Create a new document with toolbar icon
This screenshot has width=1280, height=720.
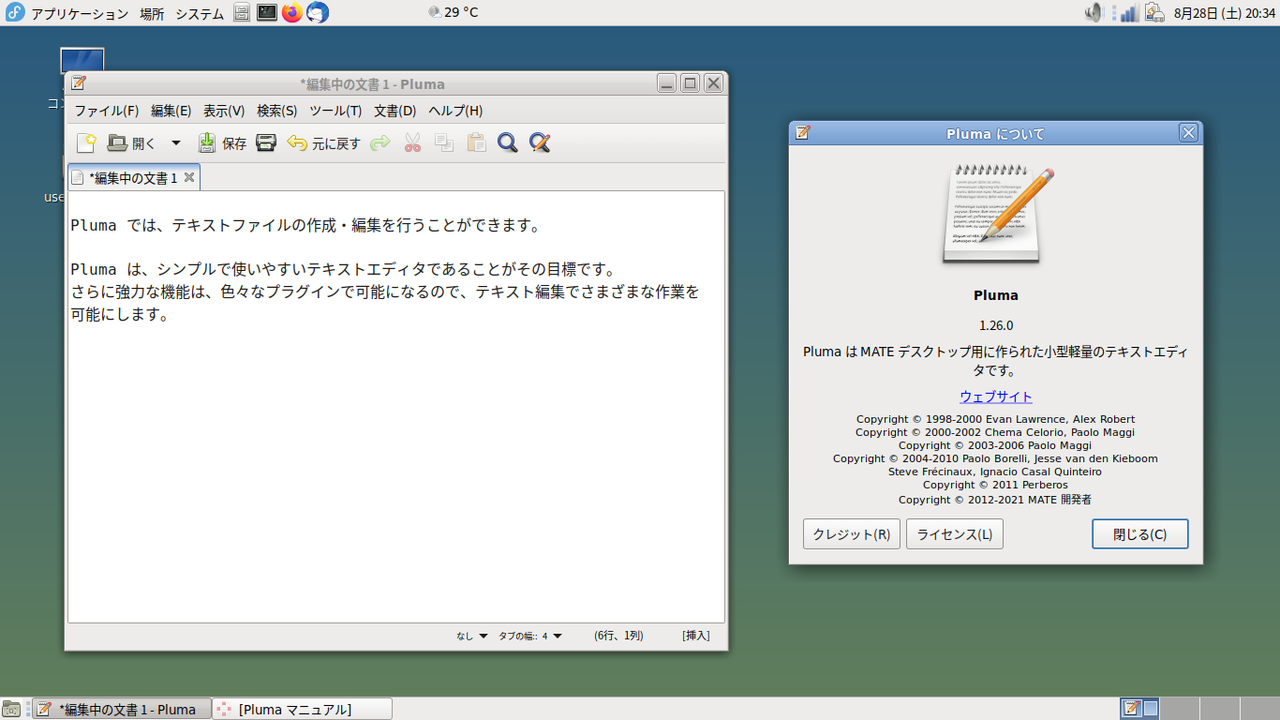(86, 143)
